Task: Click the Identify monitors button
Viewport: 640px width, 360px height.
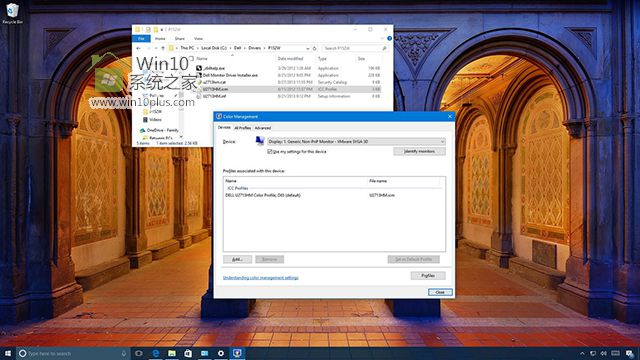Action: pos(419,151)
